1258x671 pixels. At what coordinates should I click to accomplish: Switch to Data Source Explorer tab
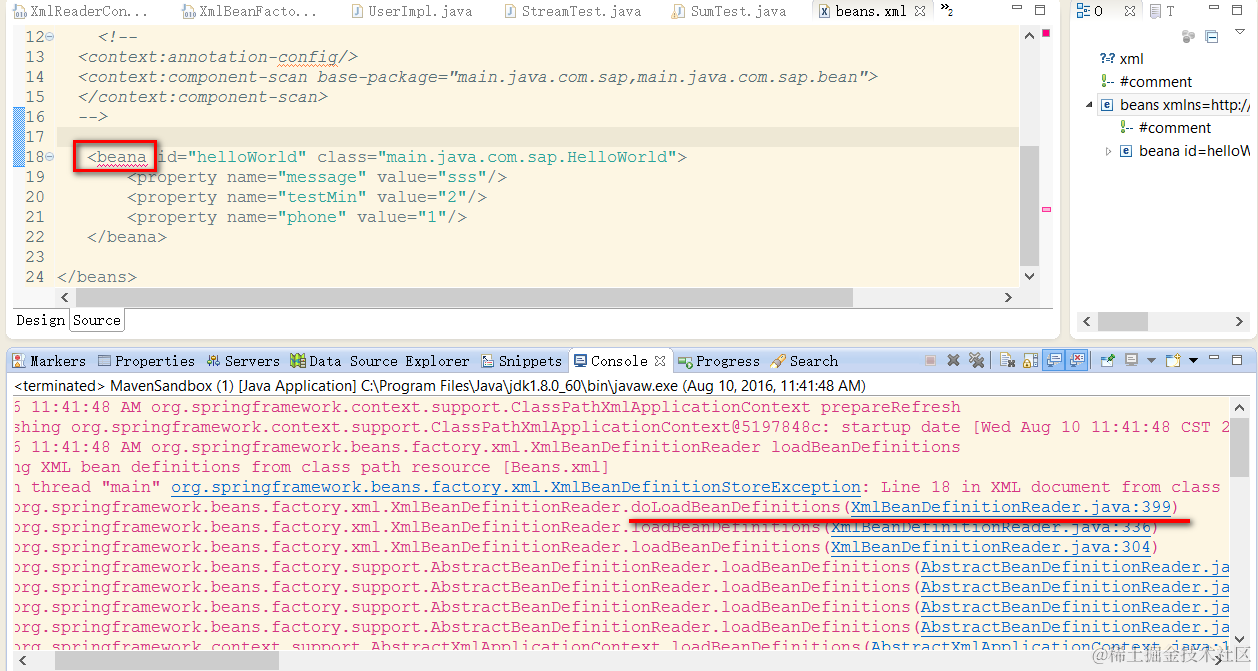tap(379, 361)
